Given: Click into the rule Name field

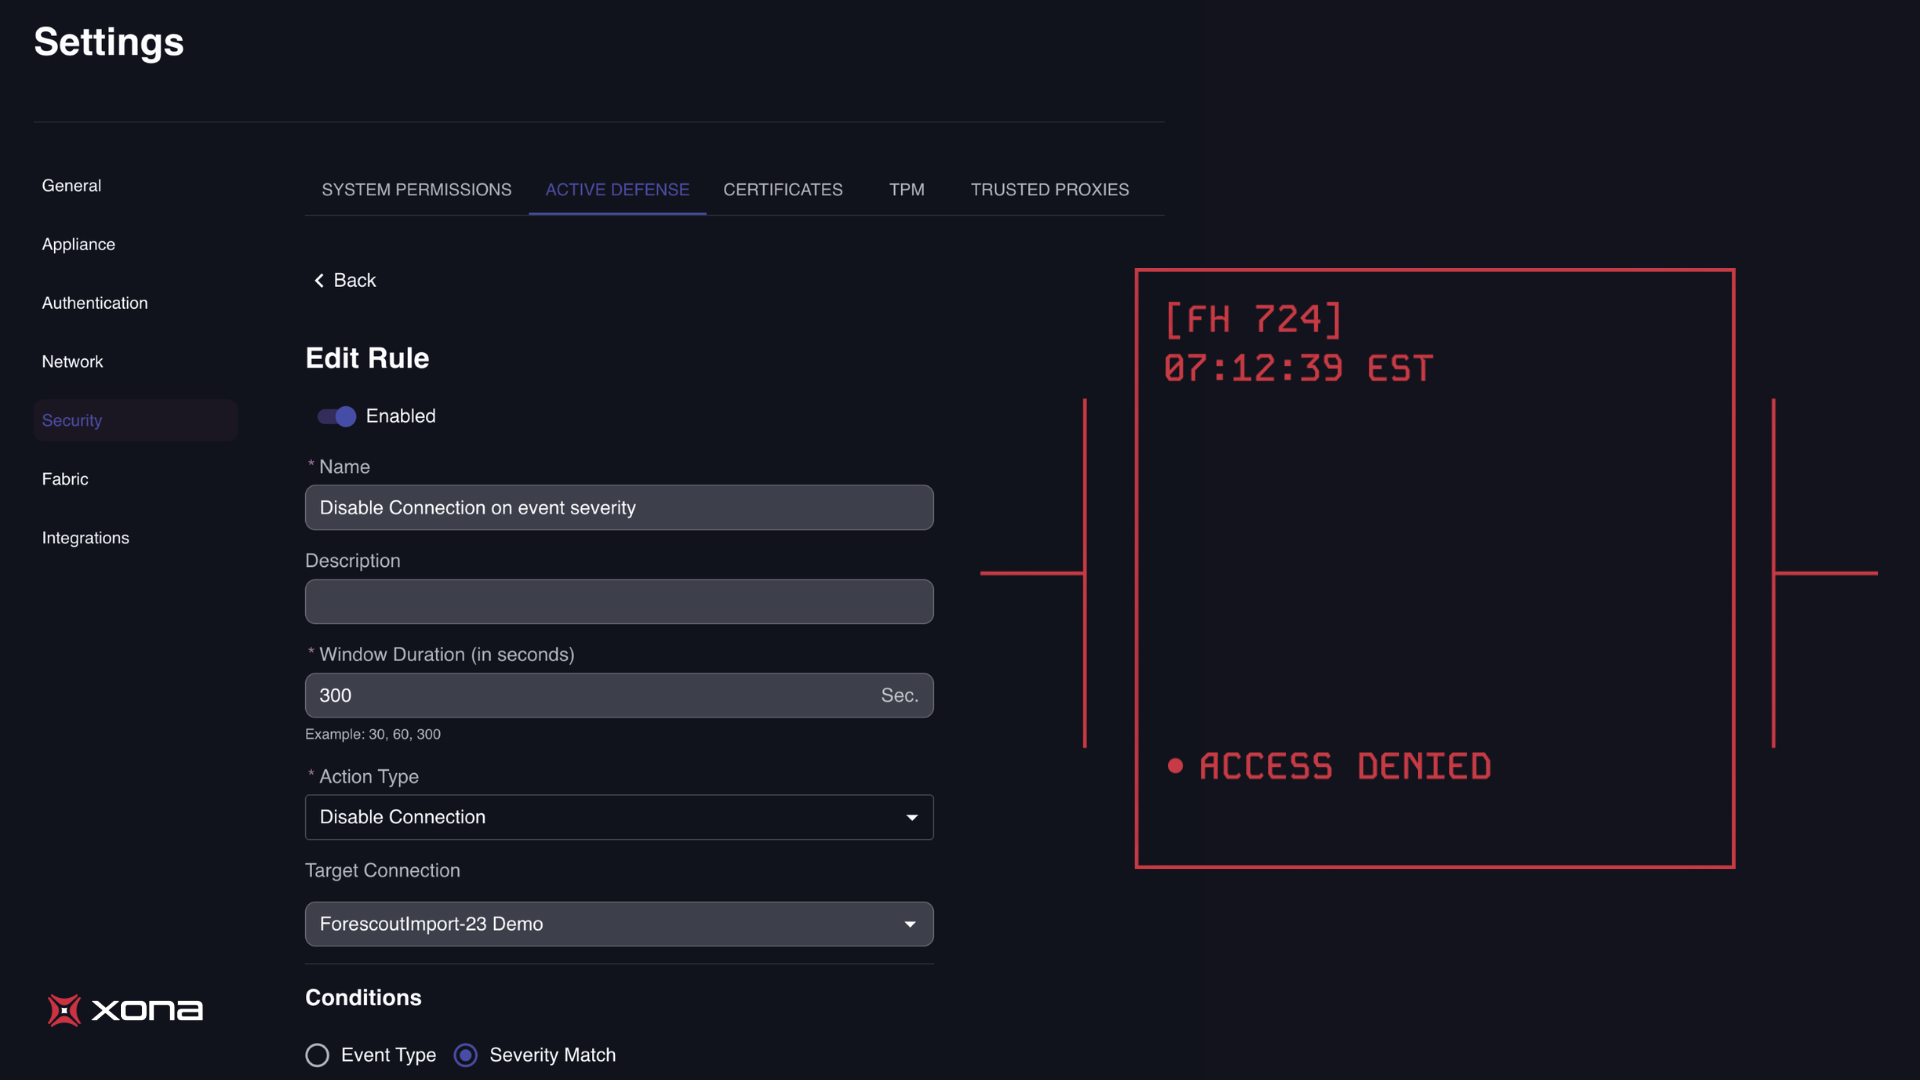Looking at the screenshot, I should [x=618, y=508].
